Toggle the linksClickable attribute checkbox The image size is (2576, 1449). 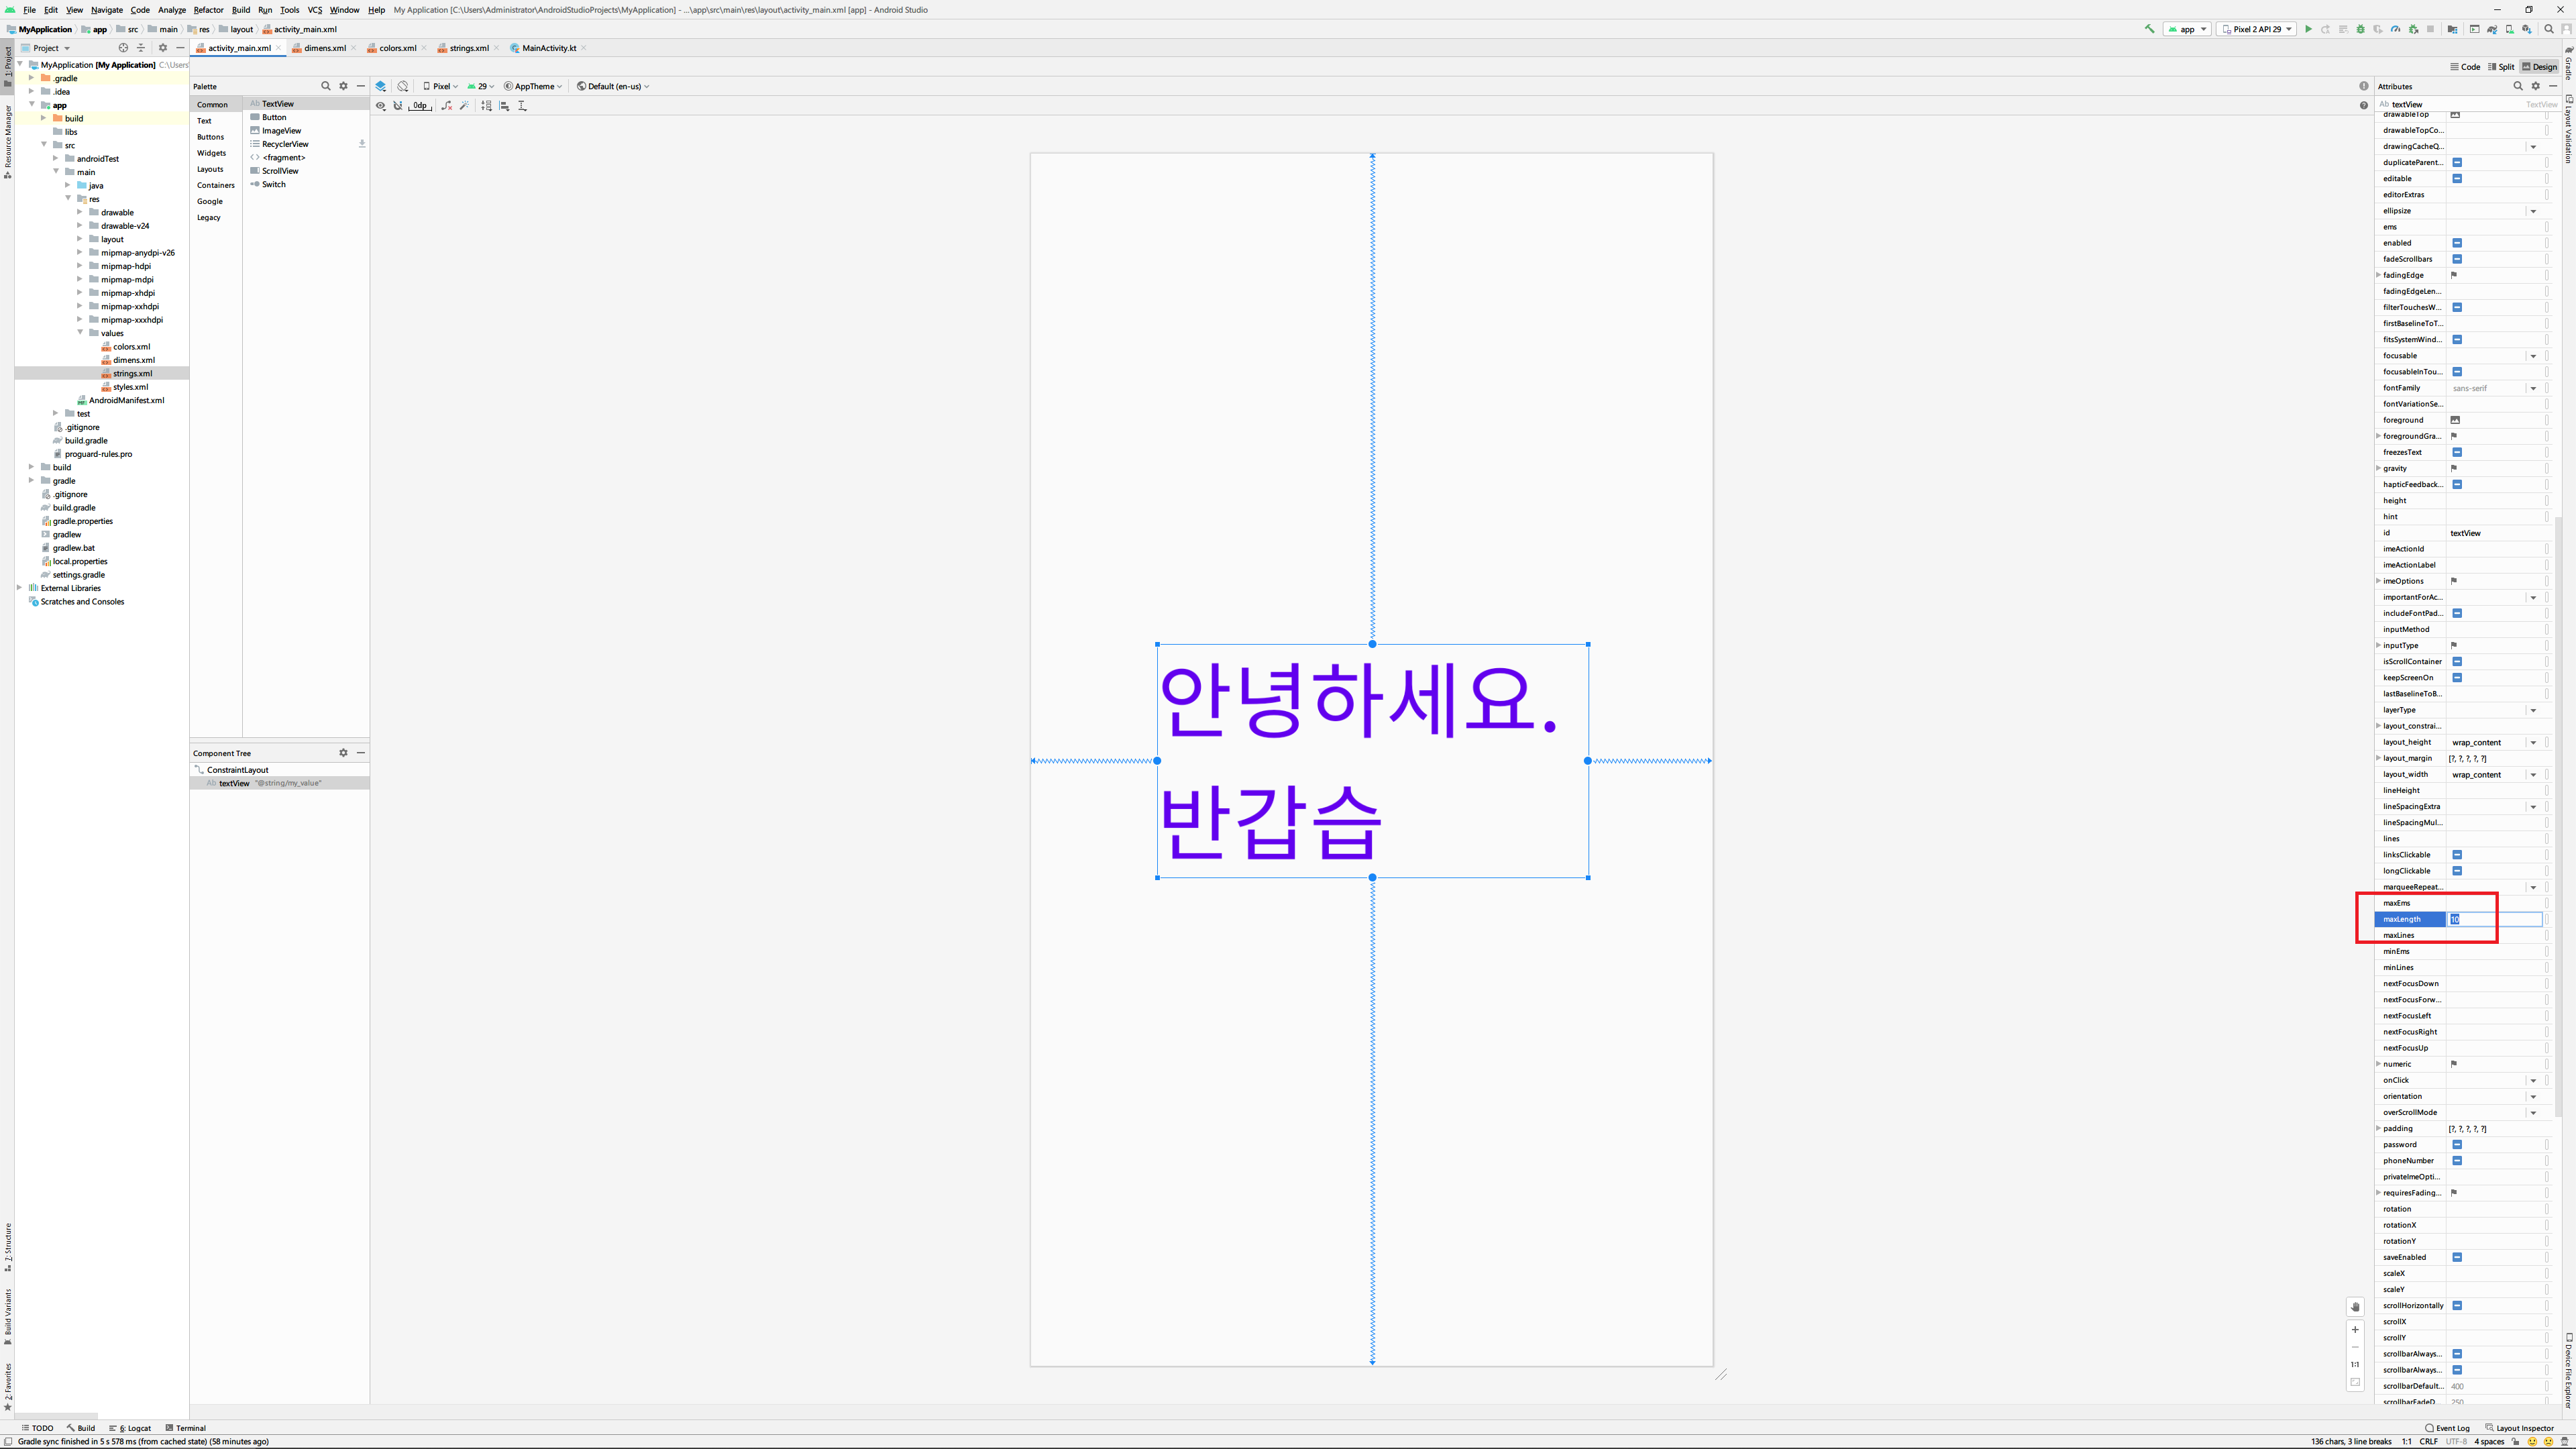tap(2457, 855)
